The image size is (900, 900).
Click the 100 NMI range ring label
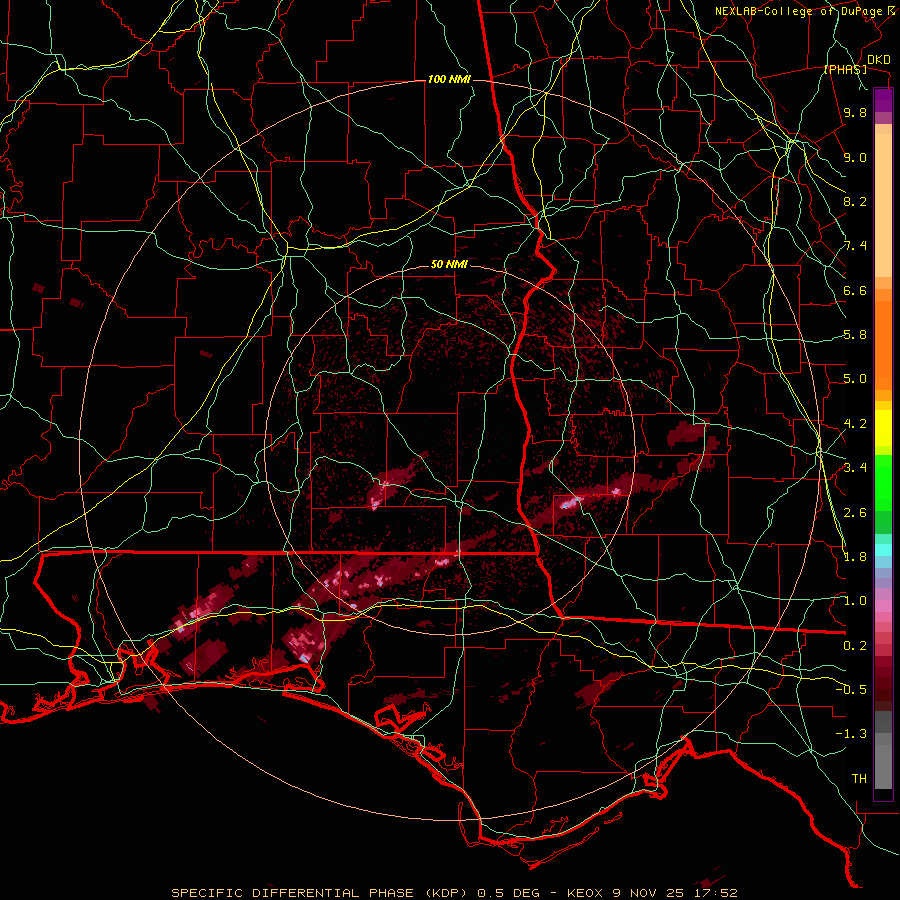tap(449, 79)
